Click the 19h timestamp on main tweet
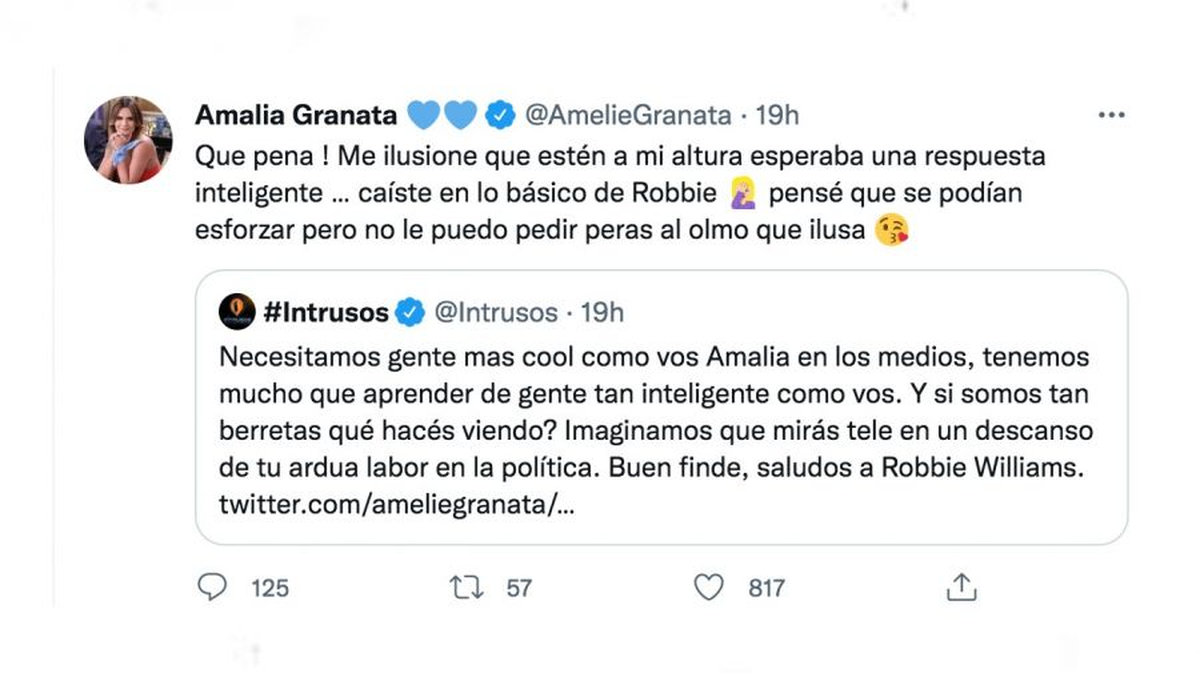 (x=777, y=115)
